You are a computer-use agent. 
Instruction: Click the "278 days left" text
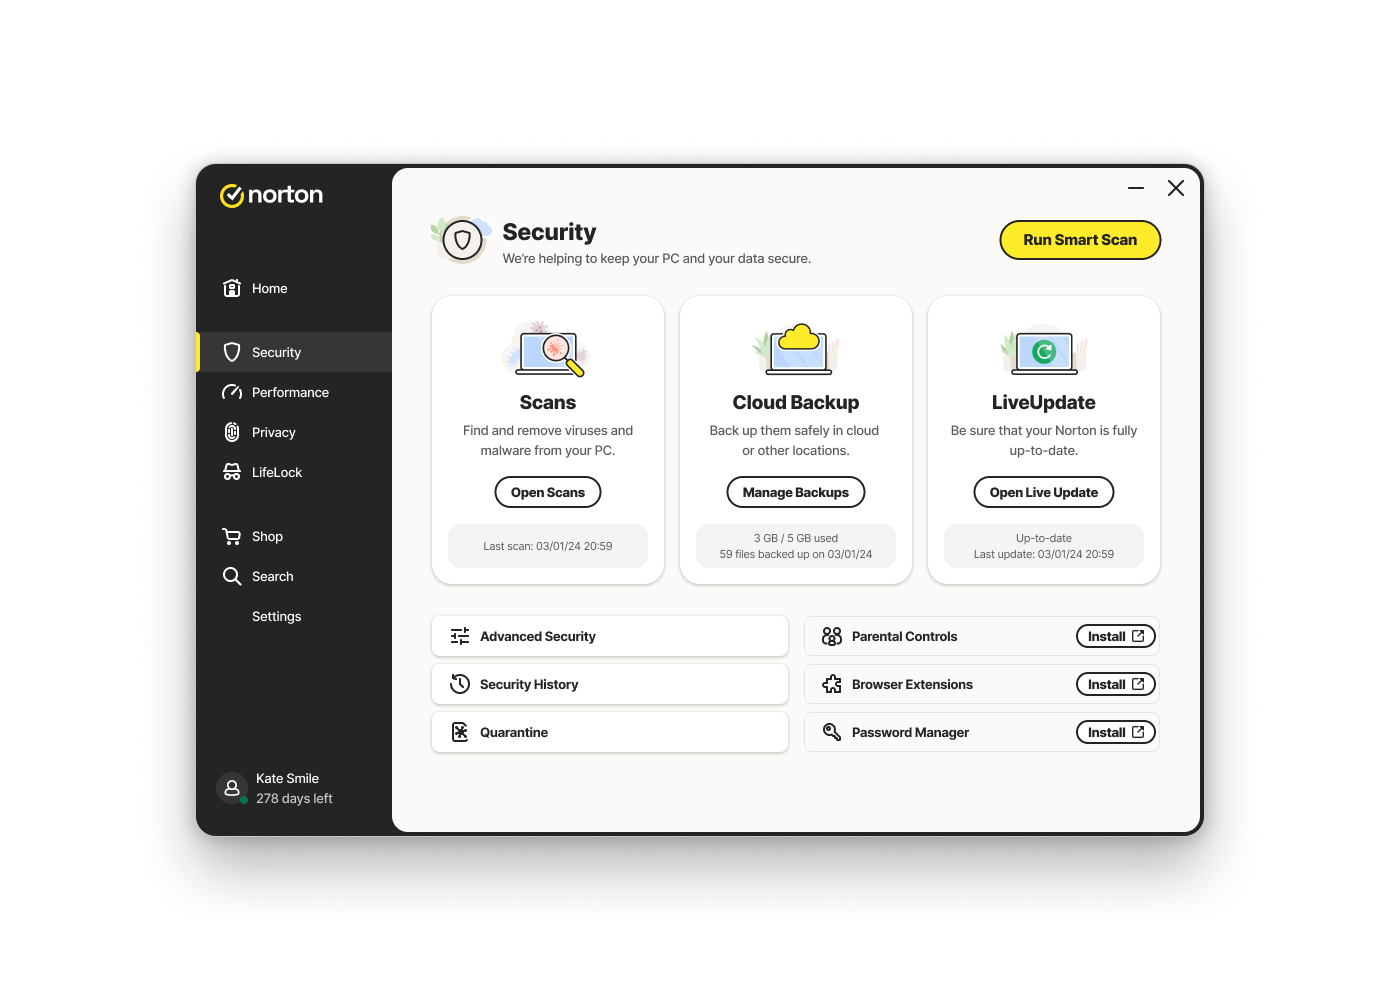coord(294,798)
